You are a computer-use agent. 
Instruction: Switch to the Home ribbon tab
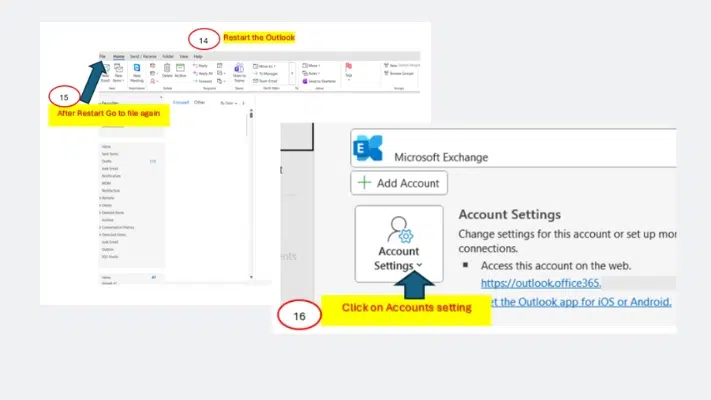[x=119, y=57]
